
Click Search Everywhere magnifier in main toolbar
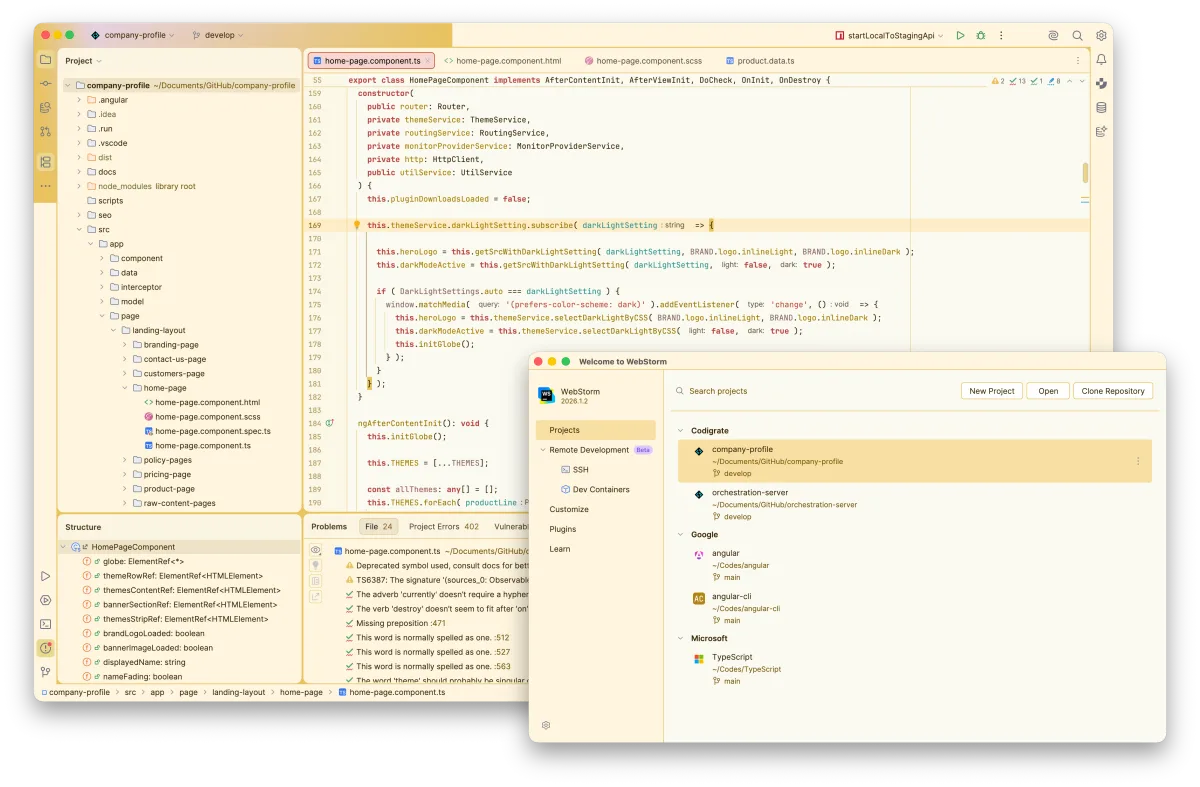(x=1077, y=35)
